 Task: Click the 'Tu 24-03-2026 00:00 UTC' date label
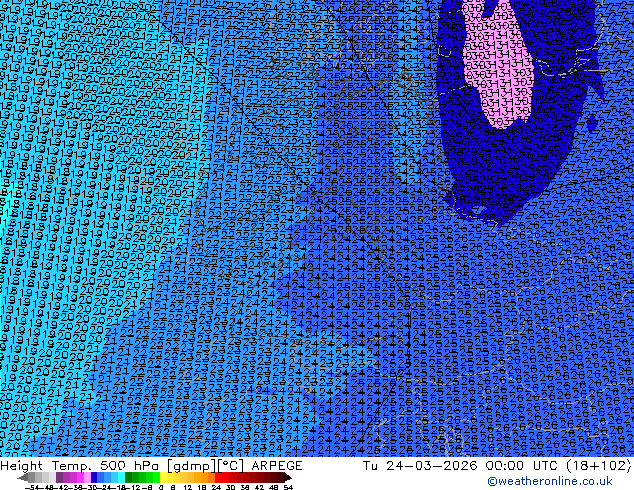[x=460, y=466]
